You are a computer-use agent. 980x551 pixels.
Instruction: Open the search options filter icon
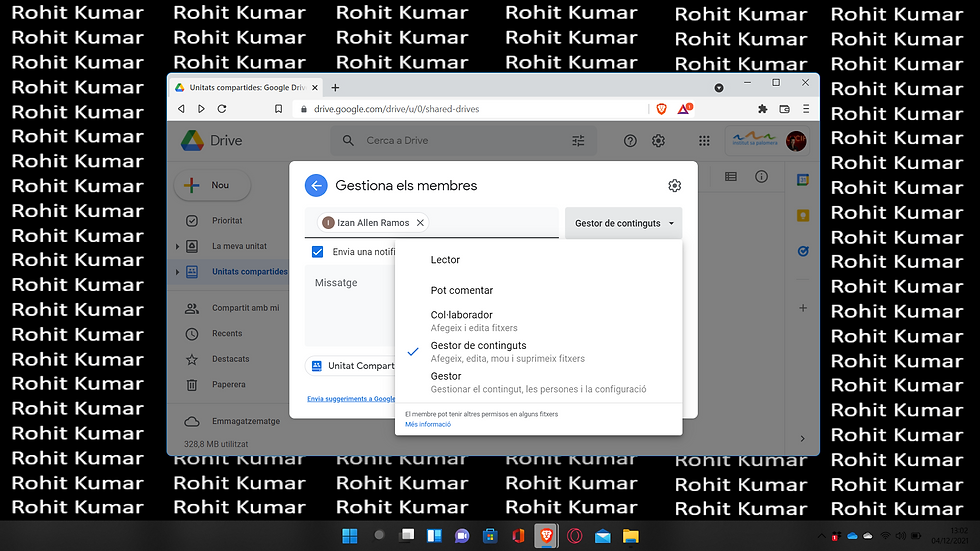pos(578,141)
